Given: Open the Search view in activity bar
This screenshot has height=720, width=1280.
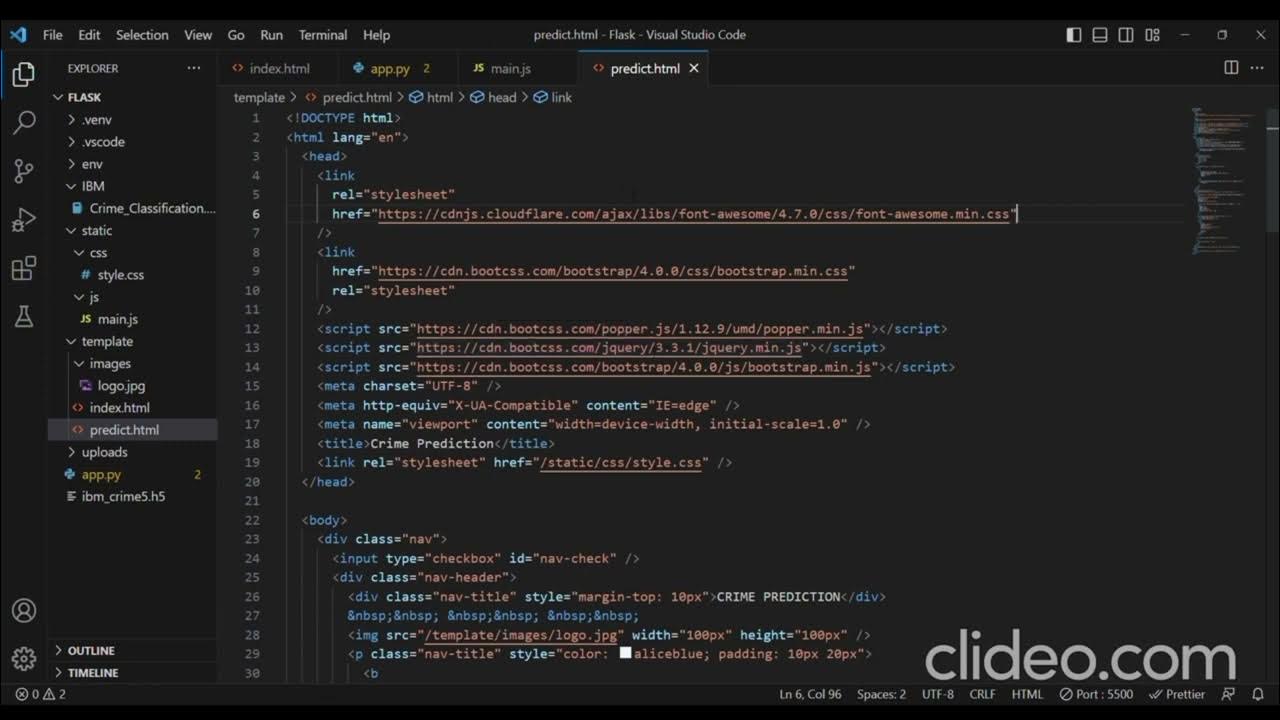Looking at the screenshot, I should click(x=23, y=123).
